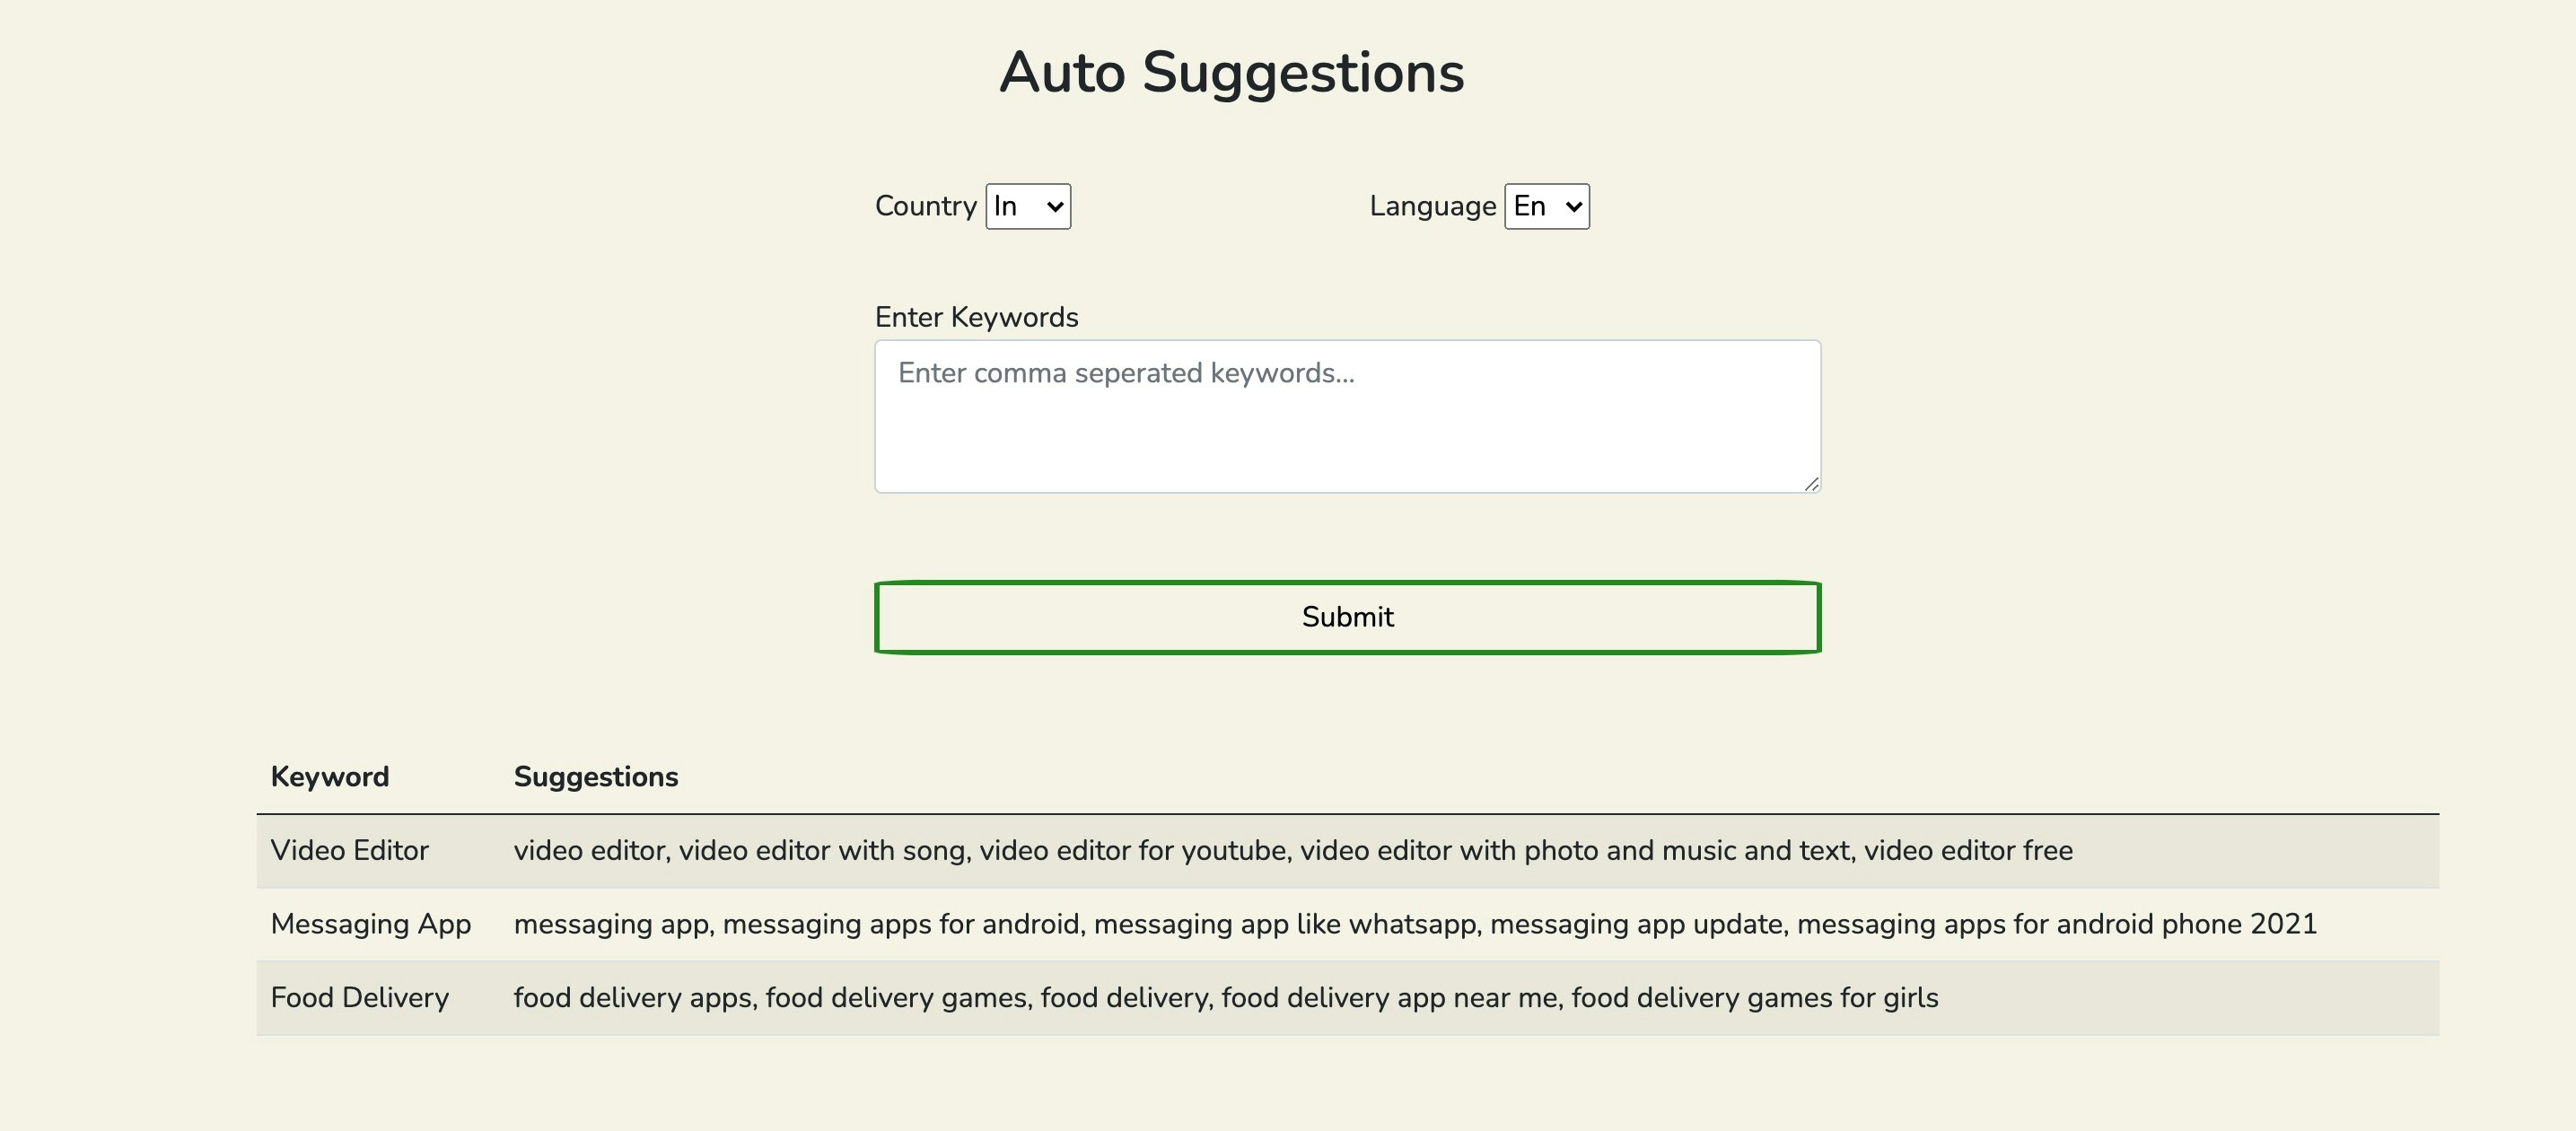Click the textarea resize handle
This screenshot has height=1131, width=2576.
pyautogui.click(x=1812, y=486)
